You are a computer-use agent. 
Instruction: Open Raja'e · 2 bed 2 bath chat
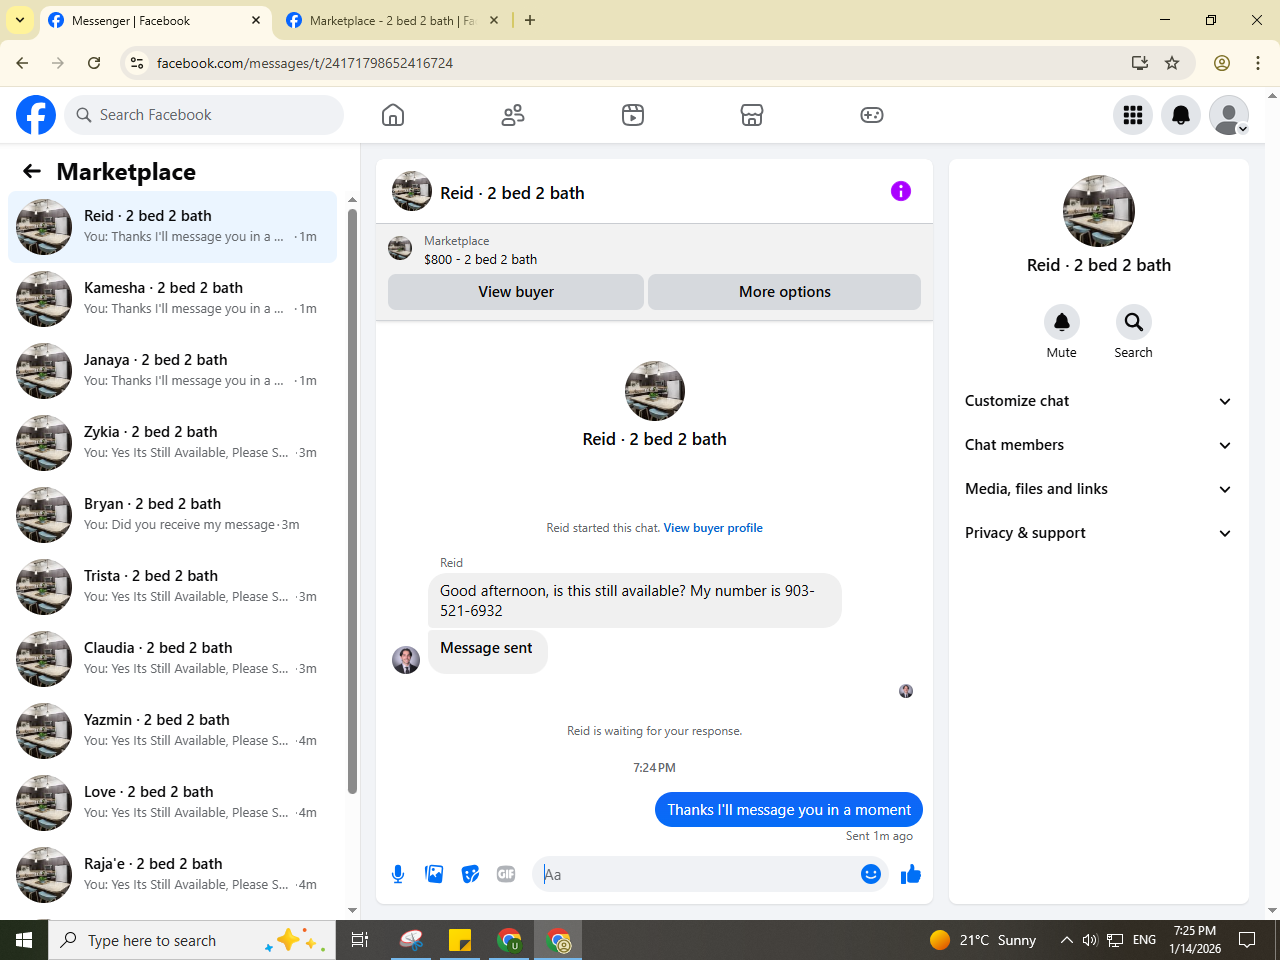coord(173,875)
